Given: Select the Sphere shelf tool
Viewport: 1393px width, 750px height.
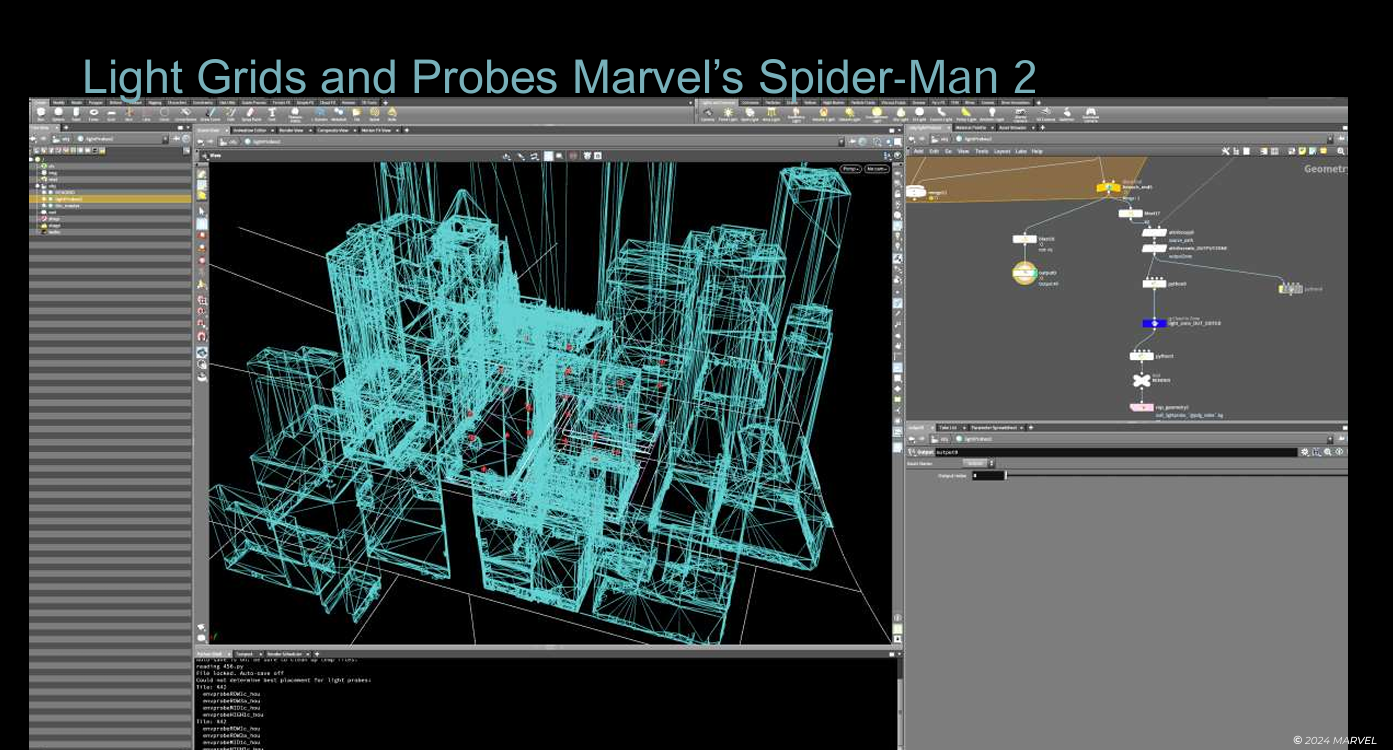Looking at the screenshot, I should 59,112.
